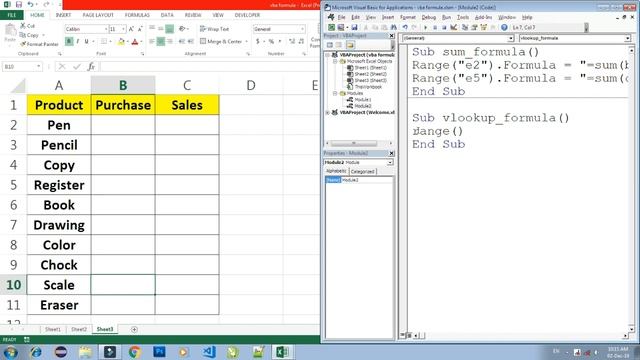Image resolution: width=640 pixels, height=360 pixels.
Task: Toggle Bold formatting in Excel ribbon
Action: 69,42
